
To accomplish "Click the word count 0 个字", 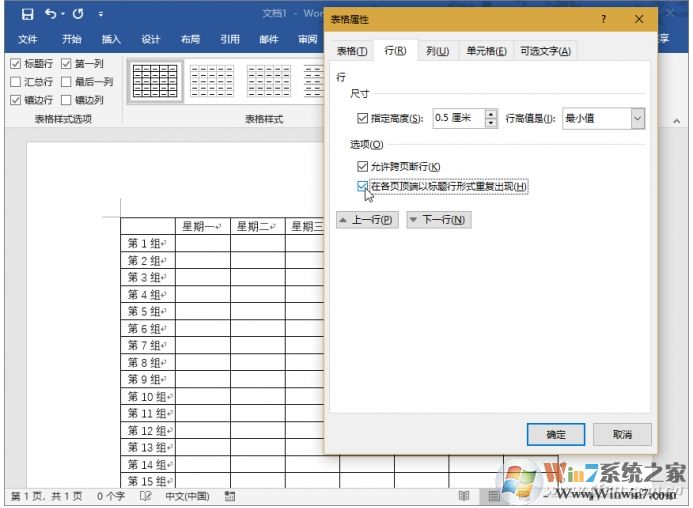I will (111, 497).
